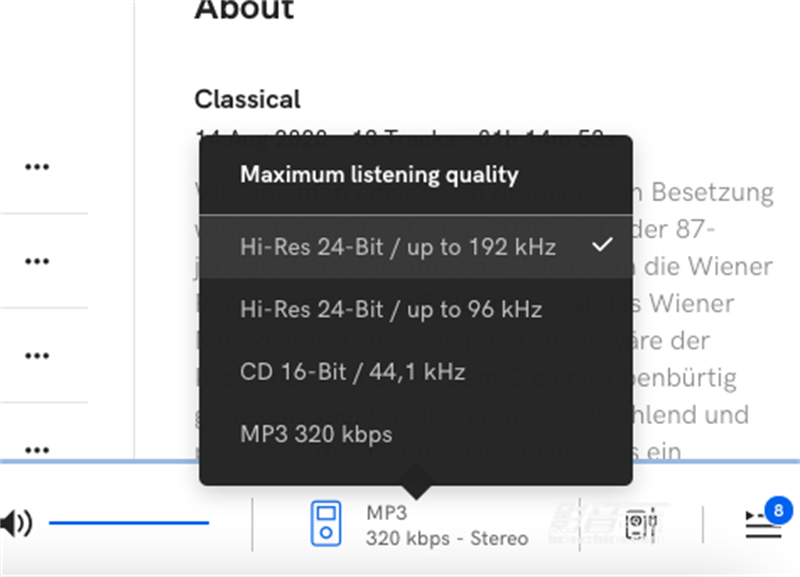
Task: Click the About section heading
Action: coord(244,9)
